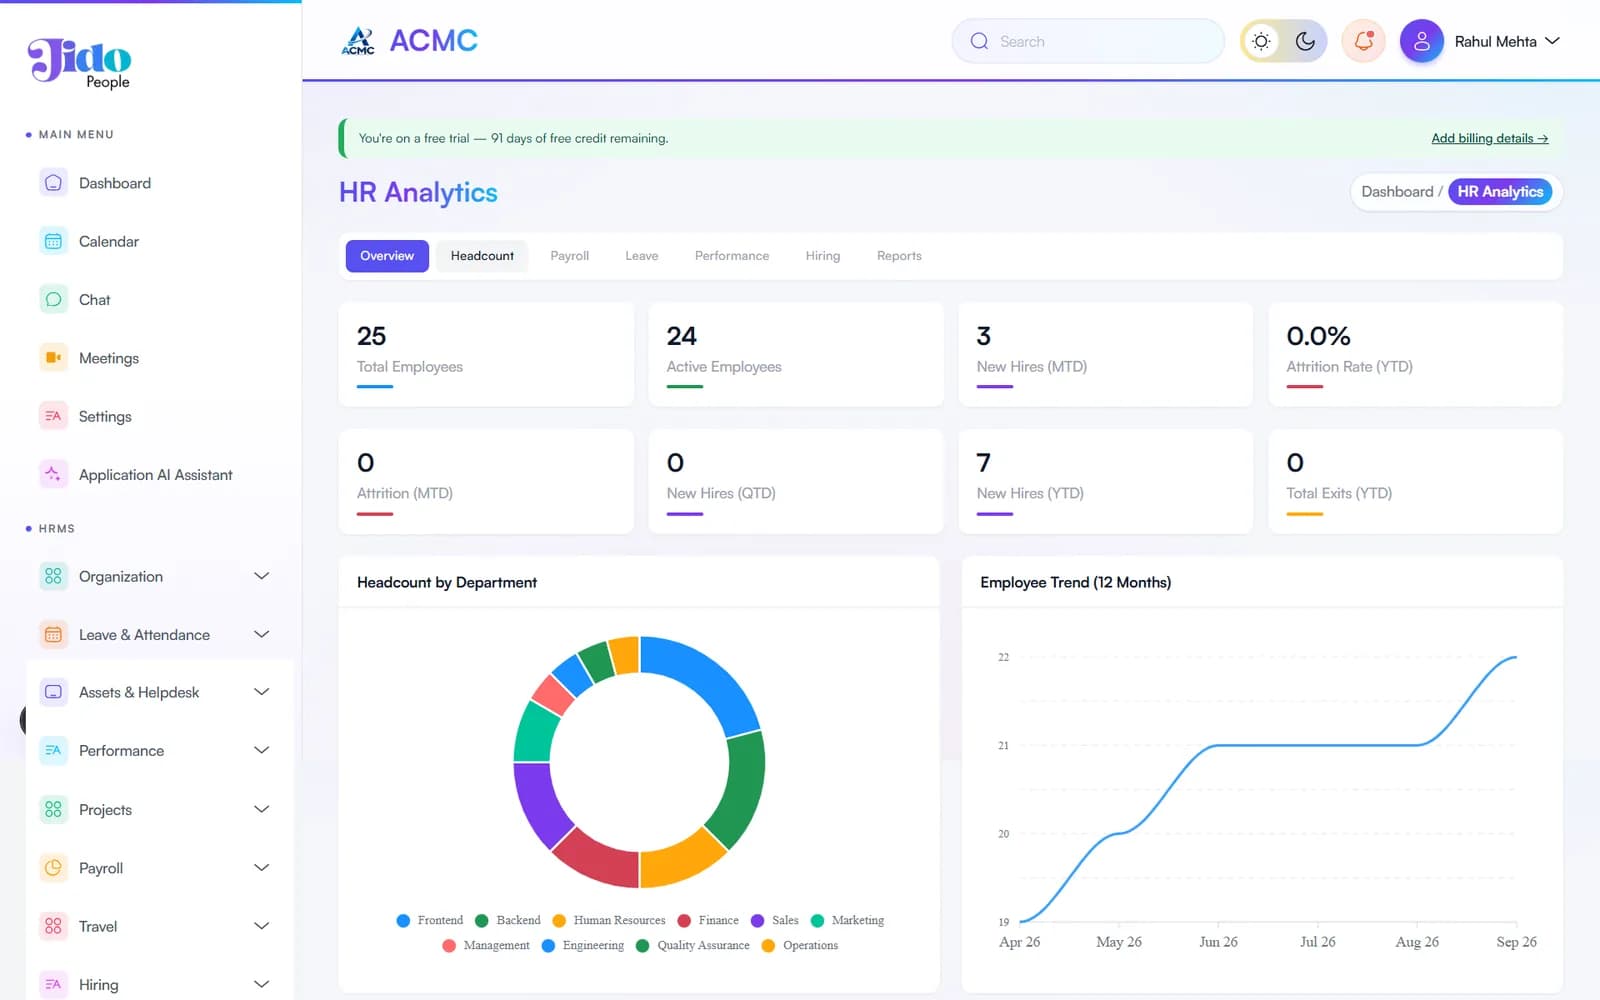
Task: Click the Meetings camera icon
Action: [53, 357]
